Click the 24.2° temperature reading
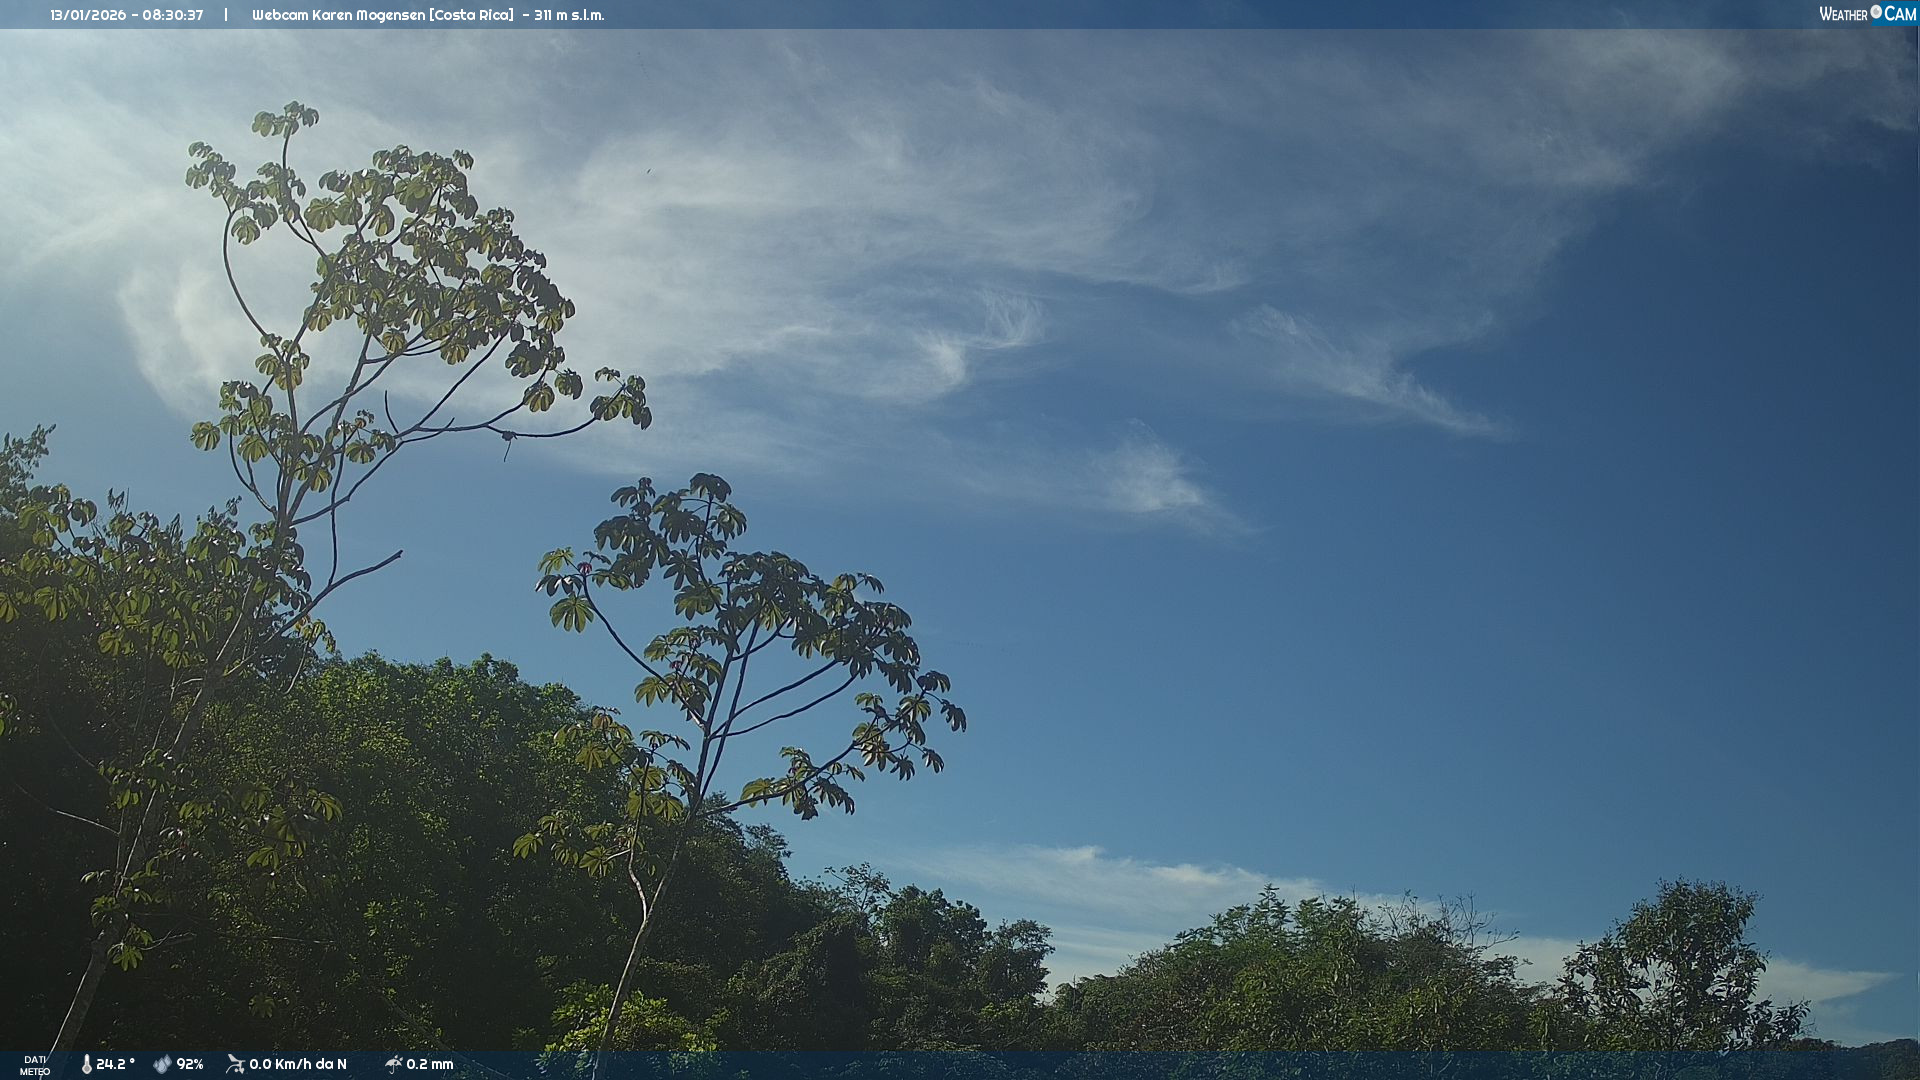1920x1080 pixels. click(115, 1065)
